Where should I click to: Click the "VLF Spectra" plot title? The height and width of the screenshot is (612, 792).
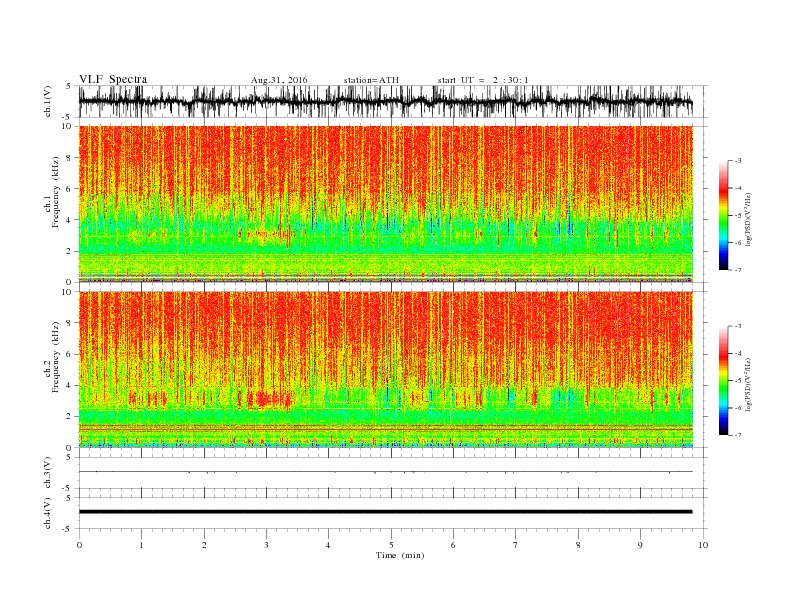[113, 79]
